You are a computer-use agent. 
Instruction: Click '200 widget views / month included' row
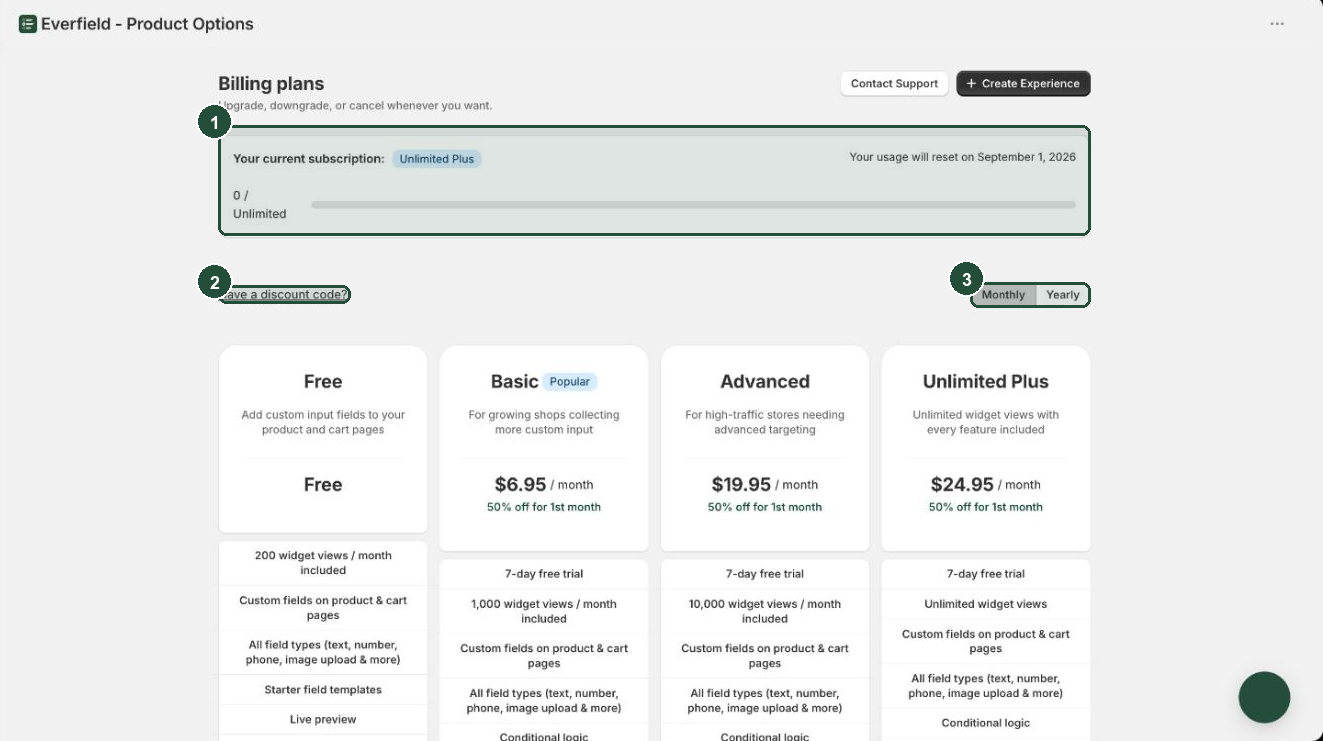[x=323, y=563]
